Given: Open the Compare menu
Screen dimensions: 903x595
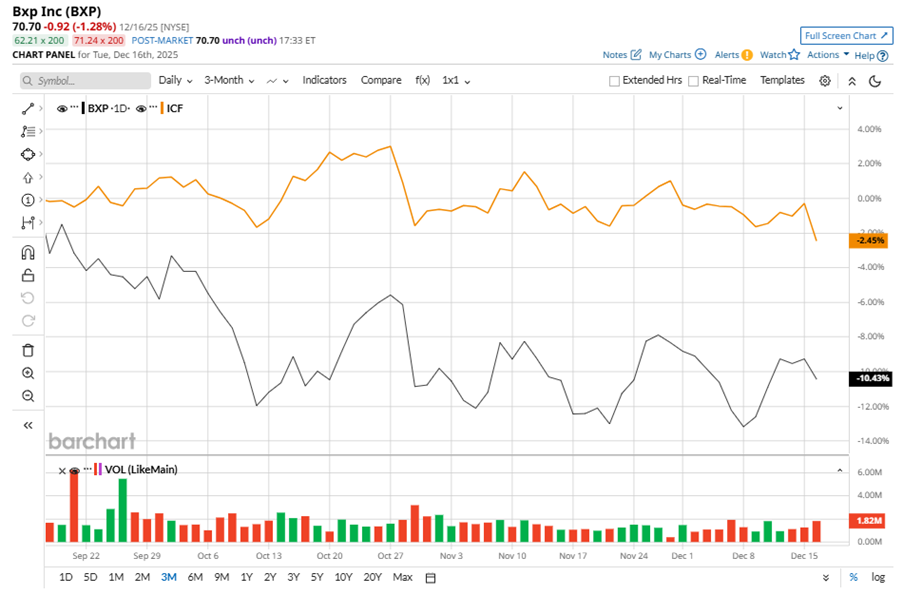Looking at the screenshot, I should [381, 80].
